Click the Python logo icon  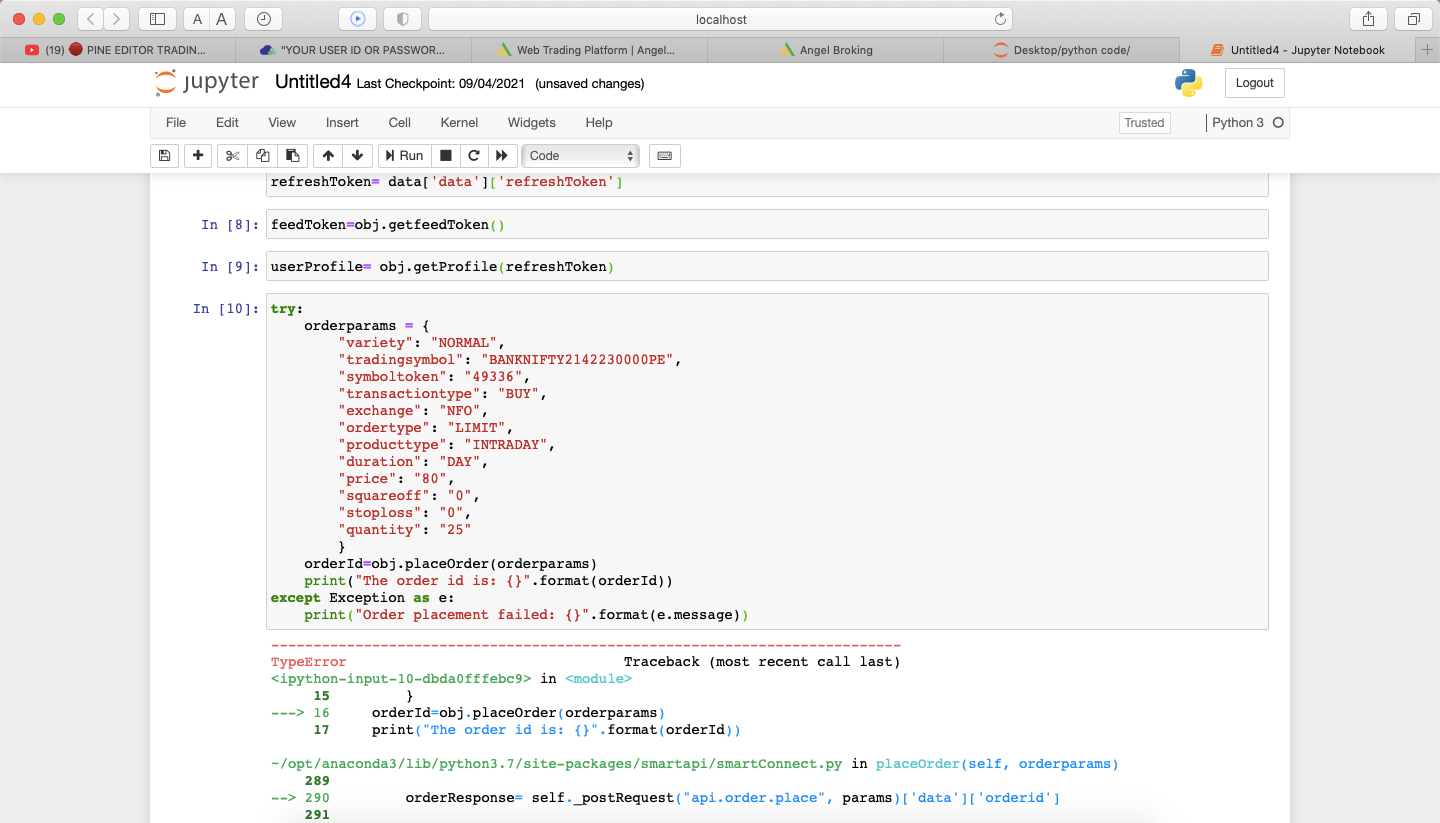[x=1189, y=83]
